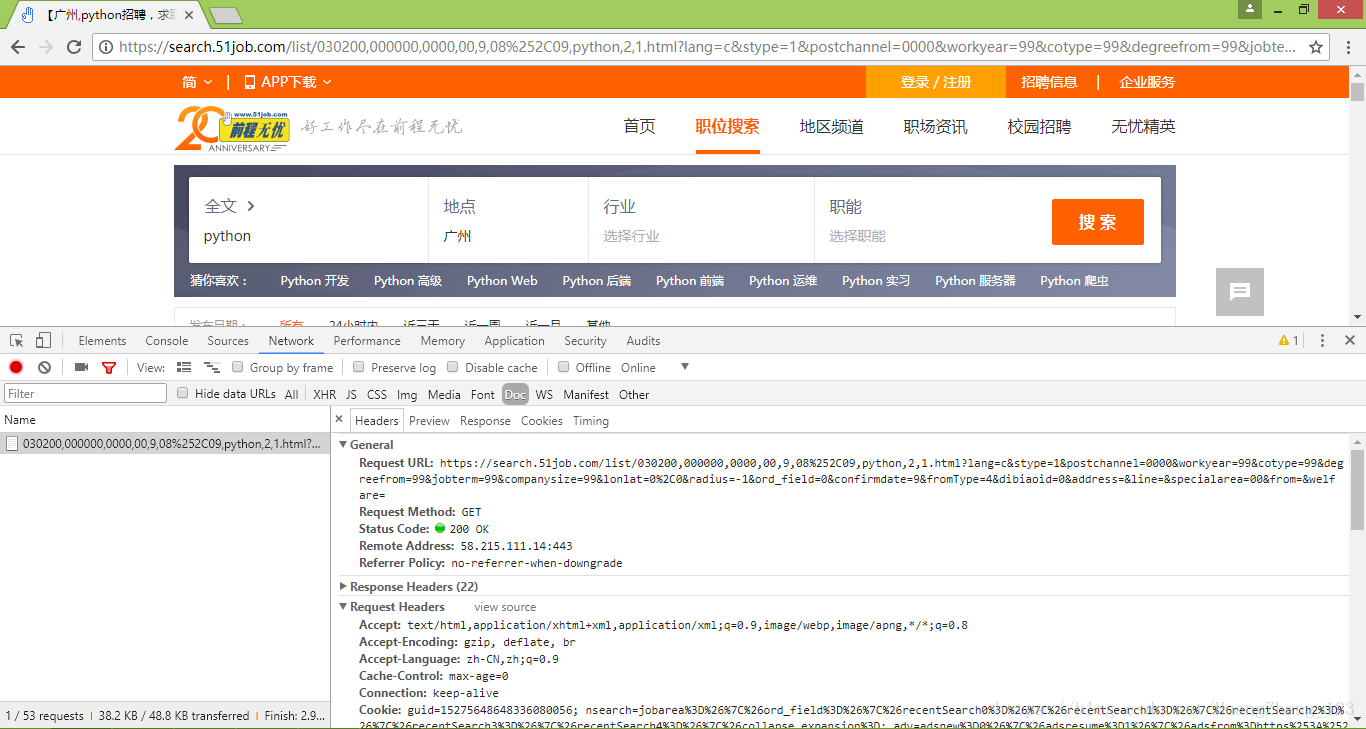Open 校园招聘 navigation item

tap(1039, 126)
